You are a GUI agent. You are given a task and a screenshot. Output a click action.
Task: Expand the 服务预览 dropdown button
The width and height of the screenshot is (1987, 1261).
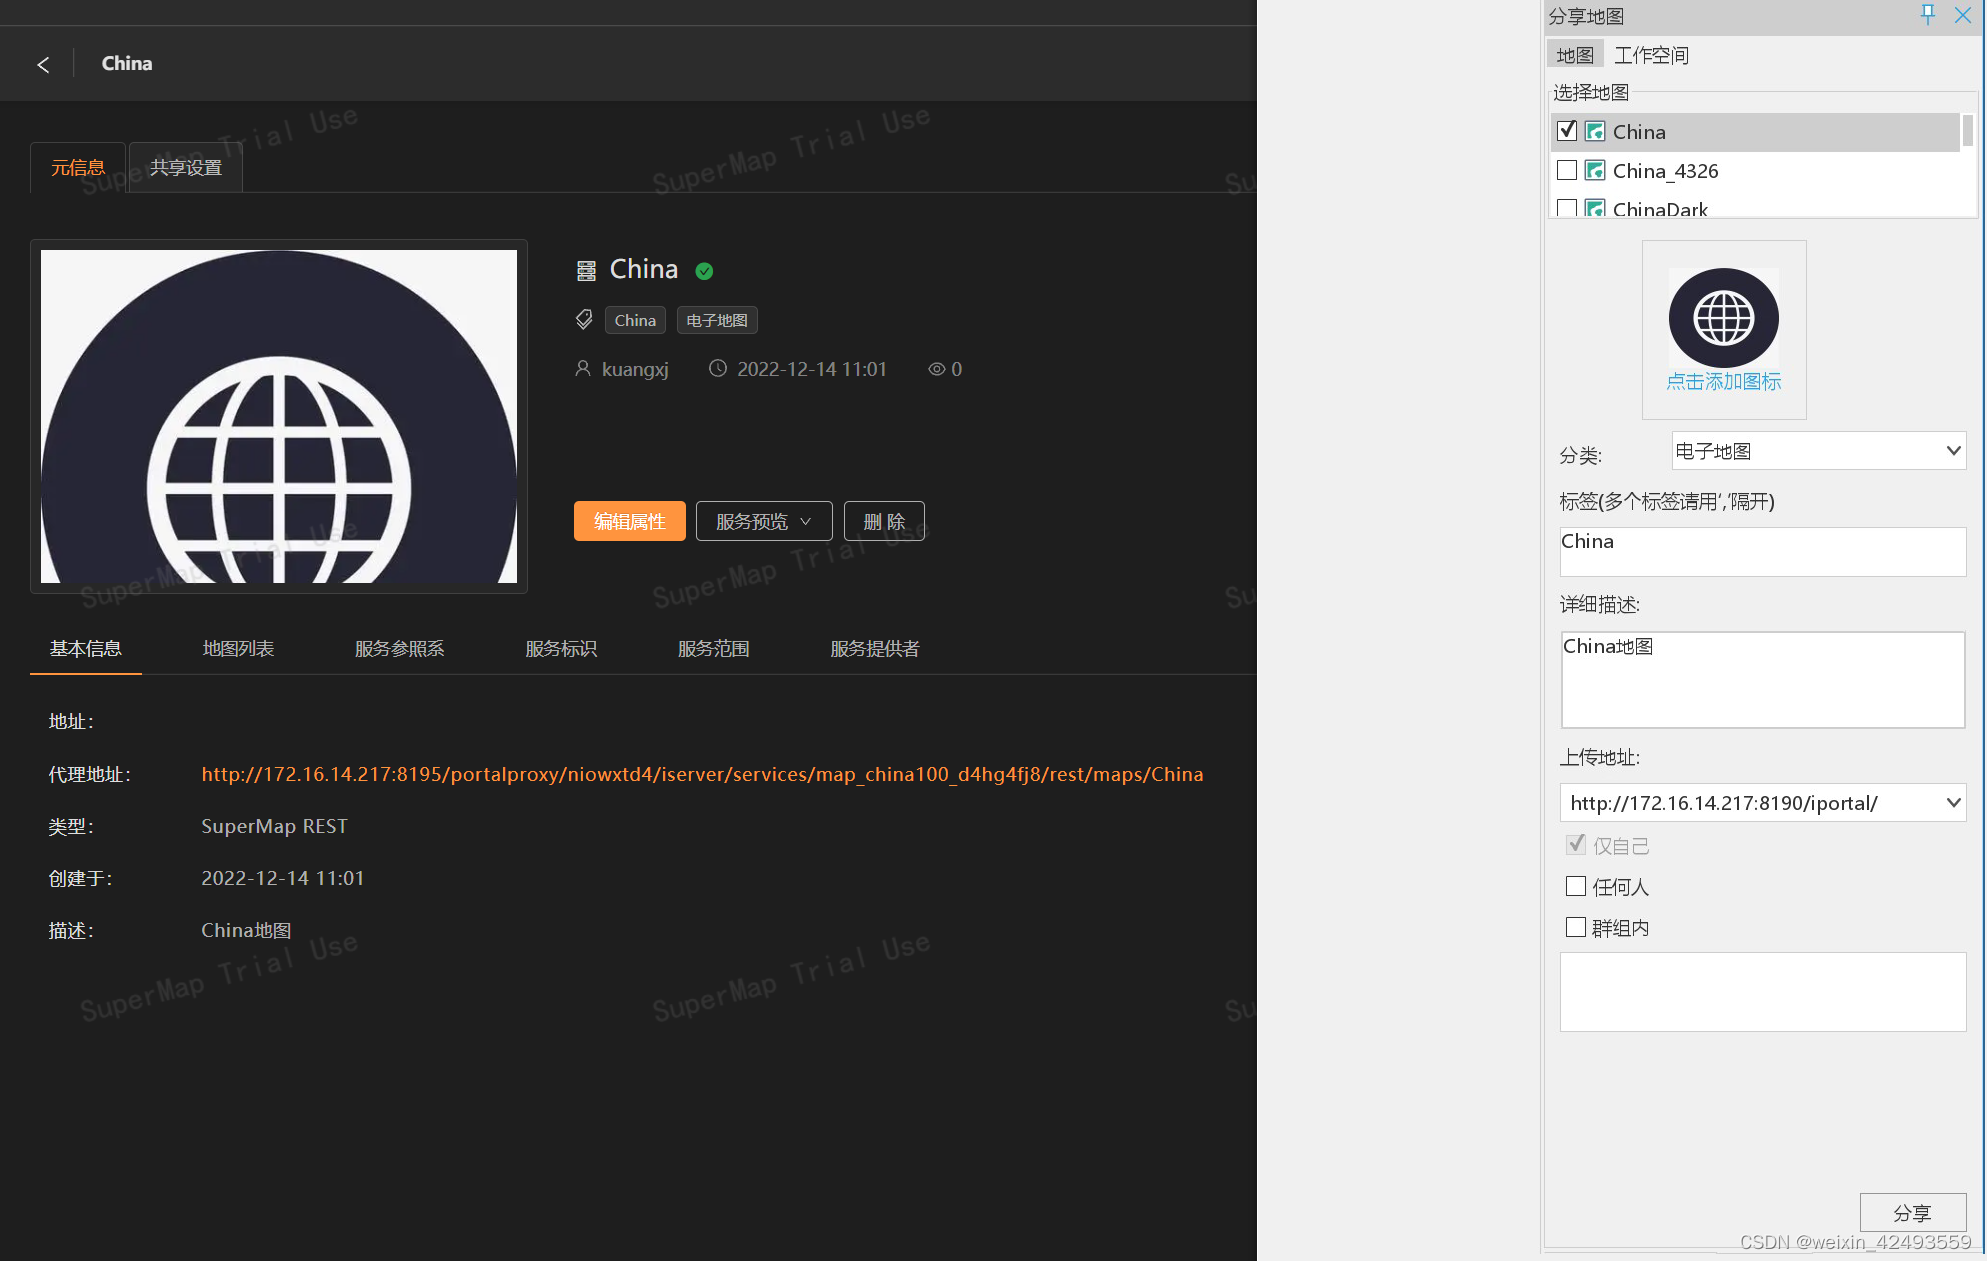(764, 521)
